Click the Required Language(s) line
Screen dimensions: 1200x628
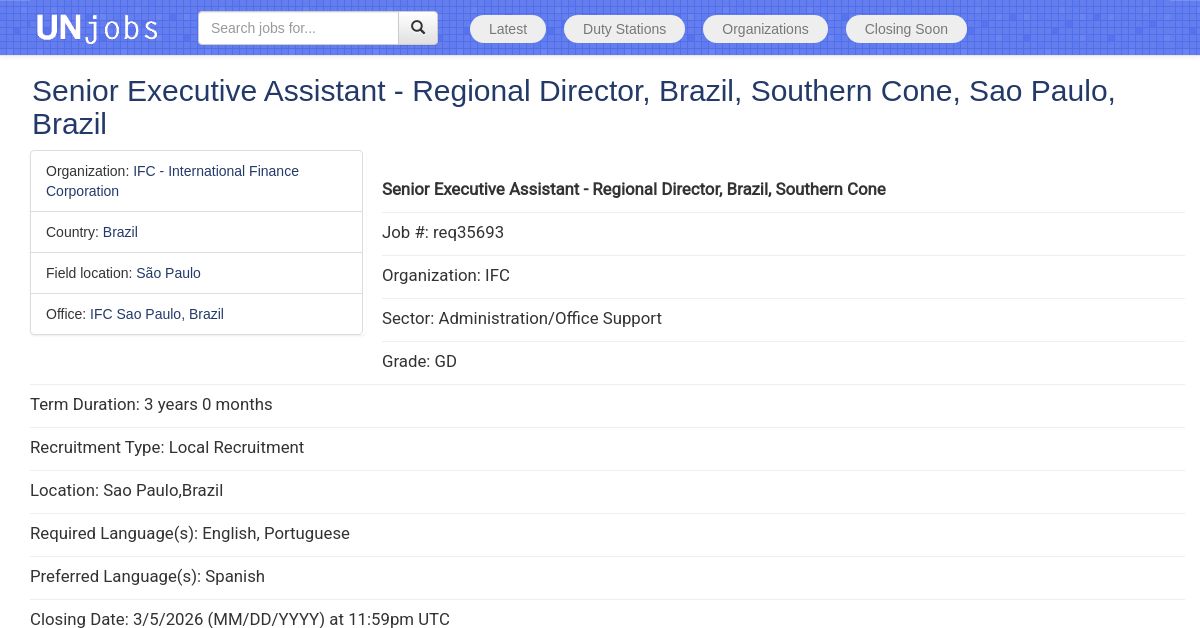(x=190, y=533)
